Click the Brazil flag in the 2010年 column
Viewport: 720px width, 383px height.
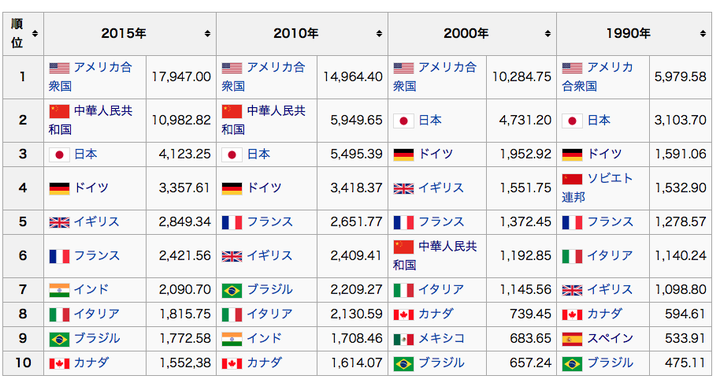pos(232,290)
